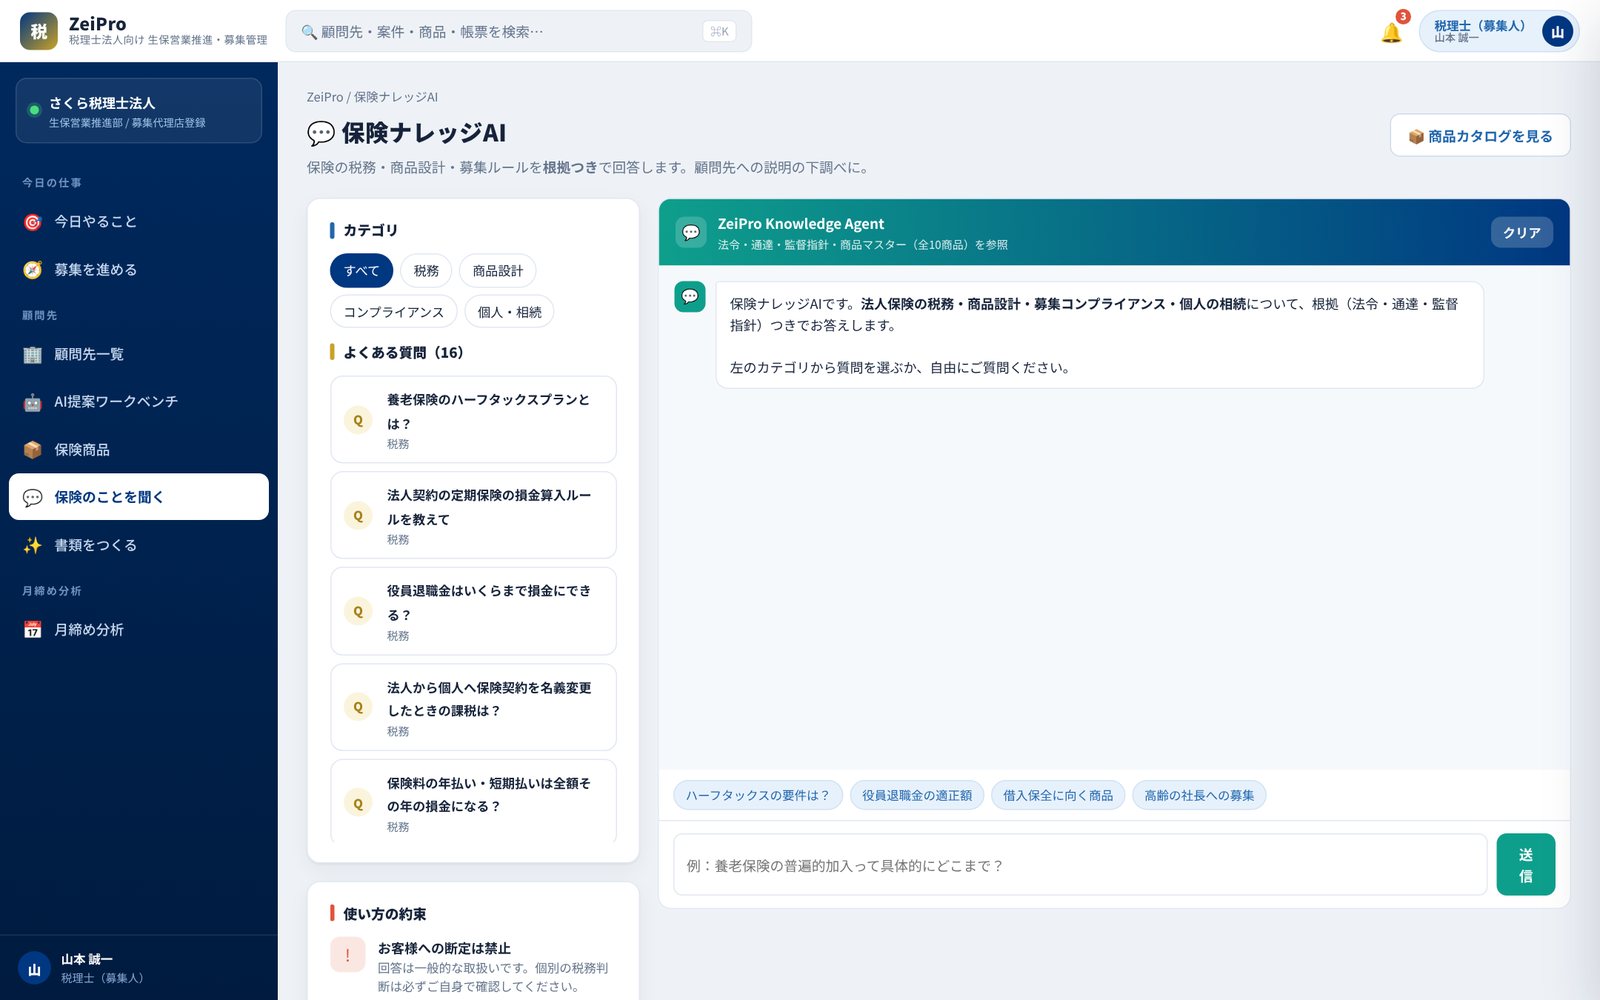Click the ⌘K shortcut badge
The width and height of the screenshot is (1600, 1000).
pos(719,32)
